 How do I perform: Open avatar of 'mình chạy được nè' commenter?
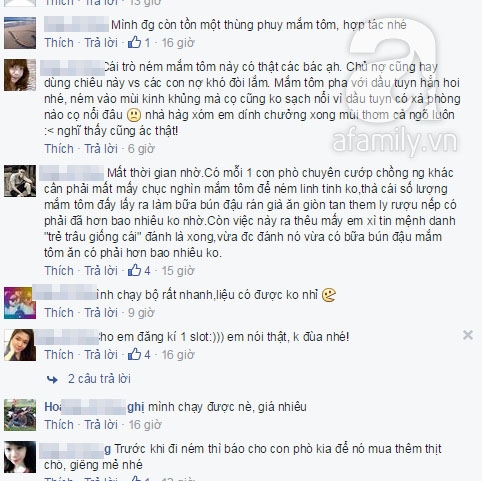click(20, 415)
